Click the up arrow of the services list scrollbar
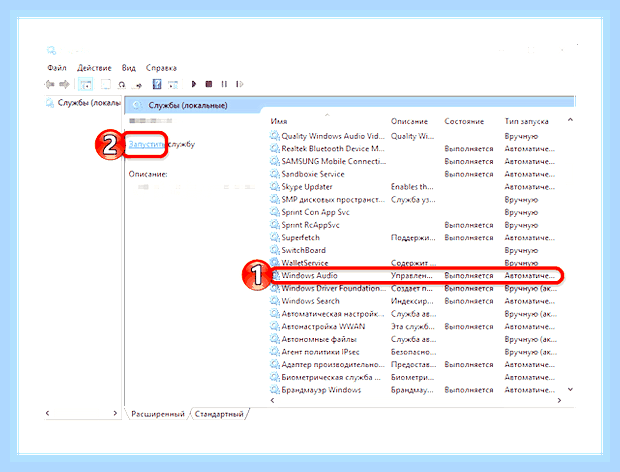 [570, 119]
